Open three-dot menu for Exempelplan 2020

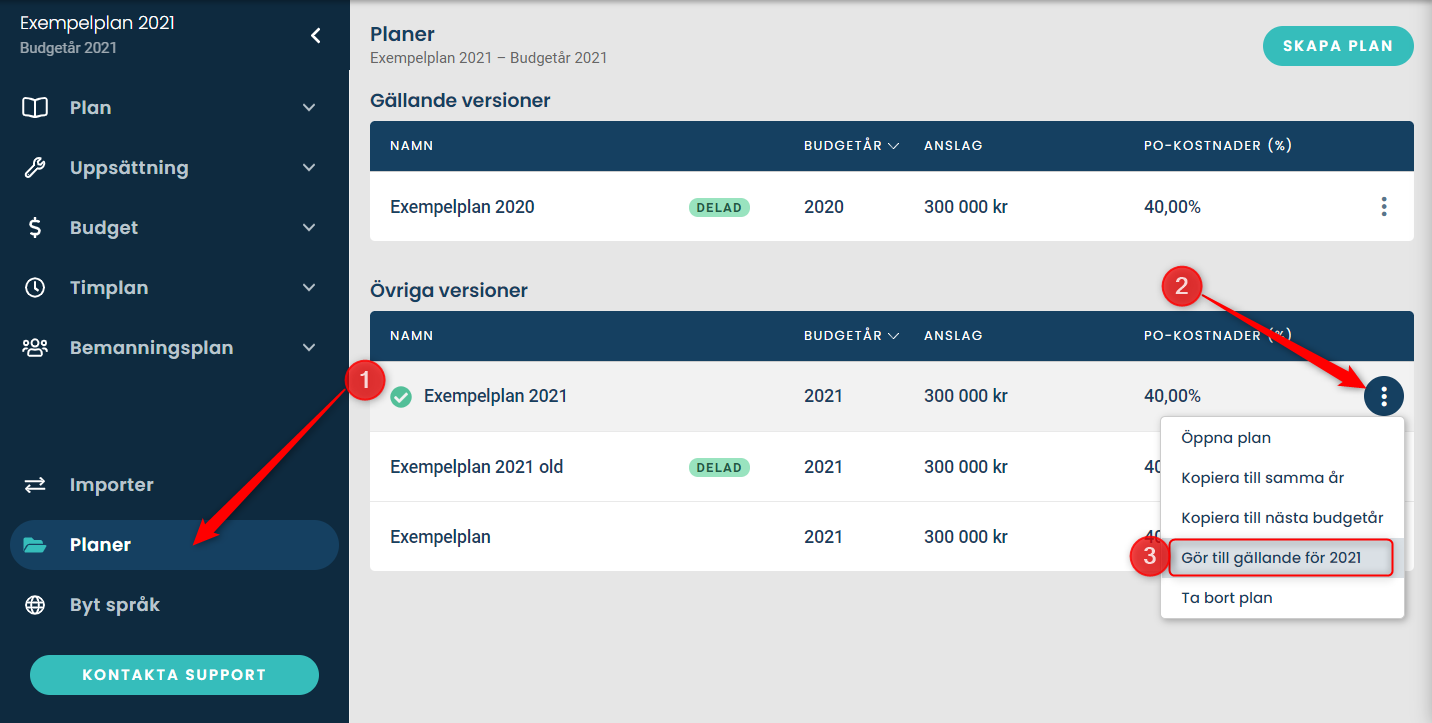point(1384,207)
